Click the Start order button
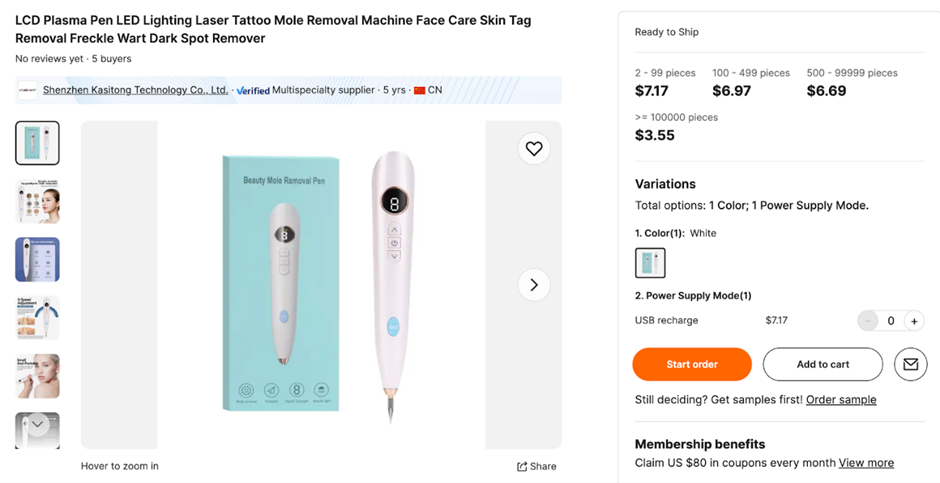This screenshot has height=483, width=940. pyautogui.click(x=692, y=365)
